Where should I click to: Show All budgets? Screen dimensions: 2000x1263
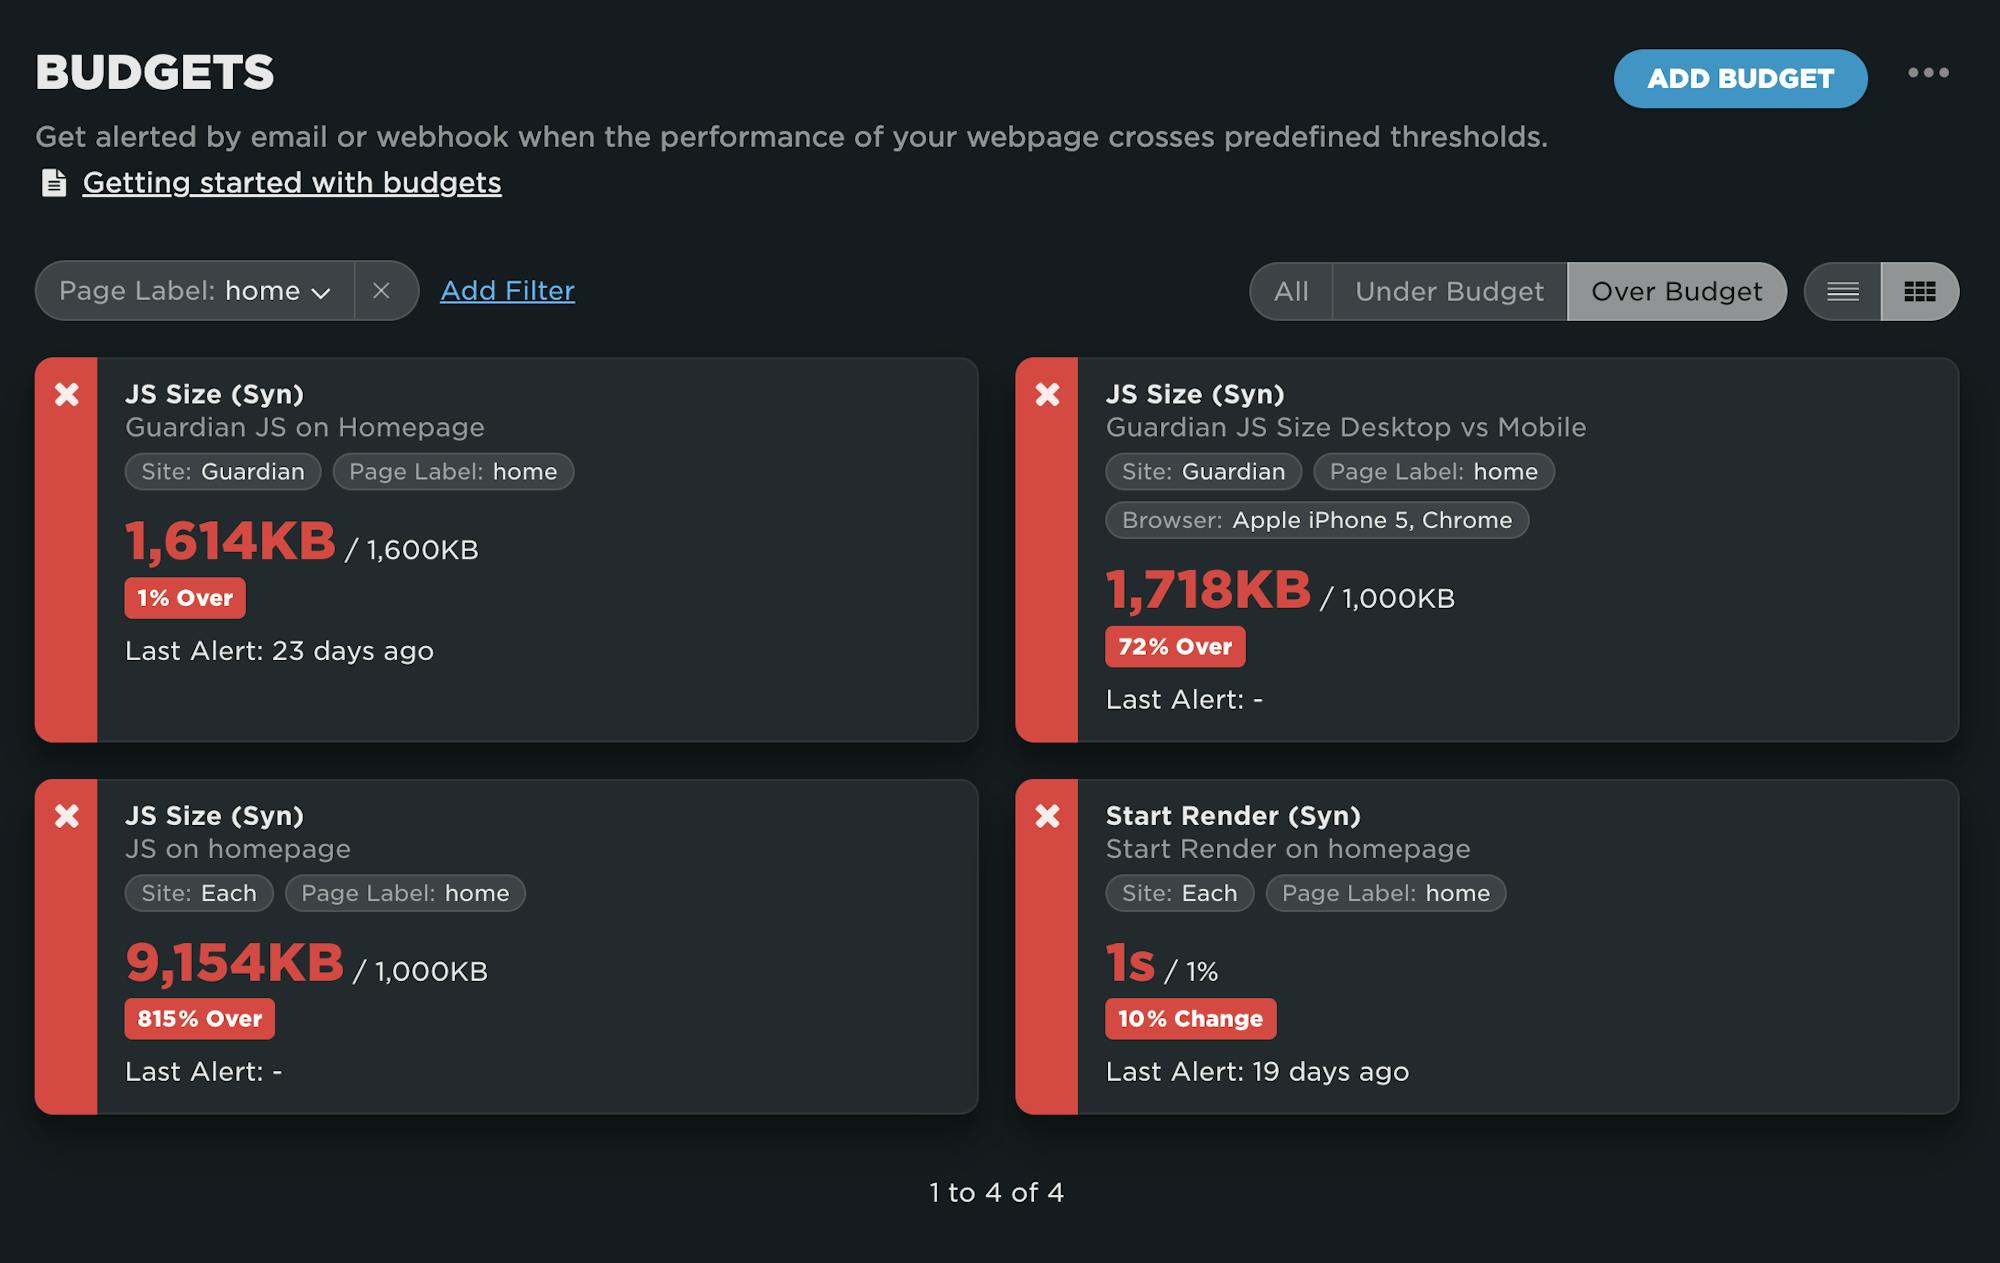pos(1291,291)
